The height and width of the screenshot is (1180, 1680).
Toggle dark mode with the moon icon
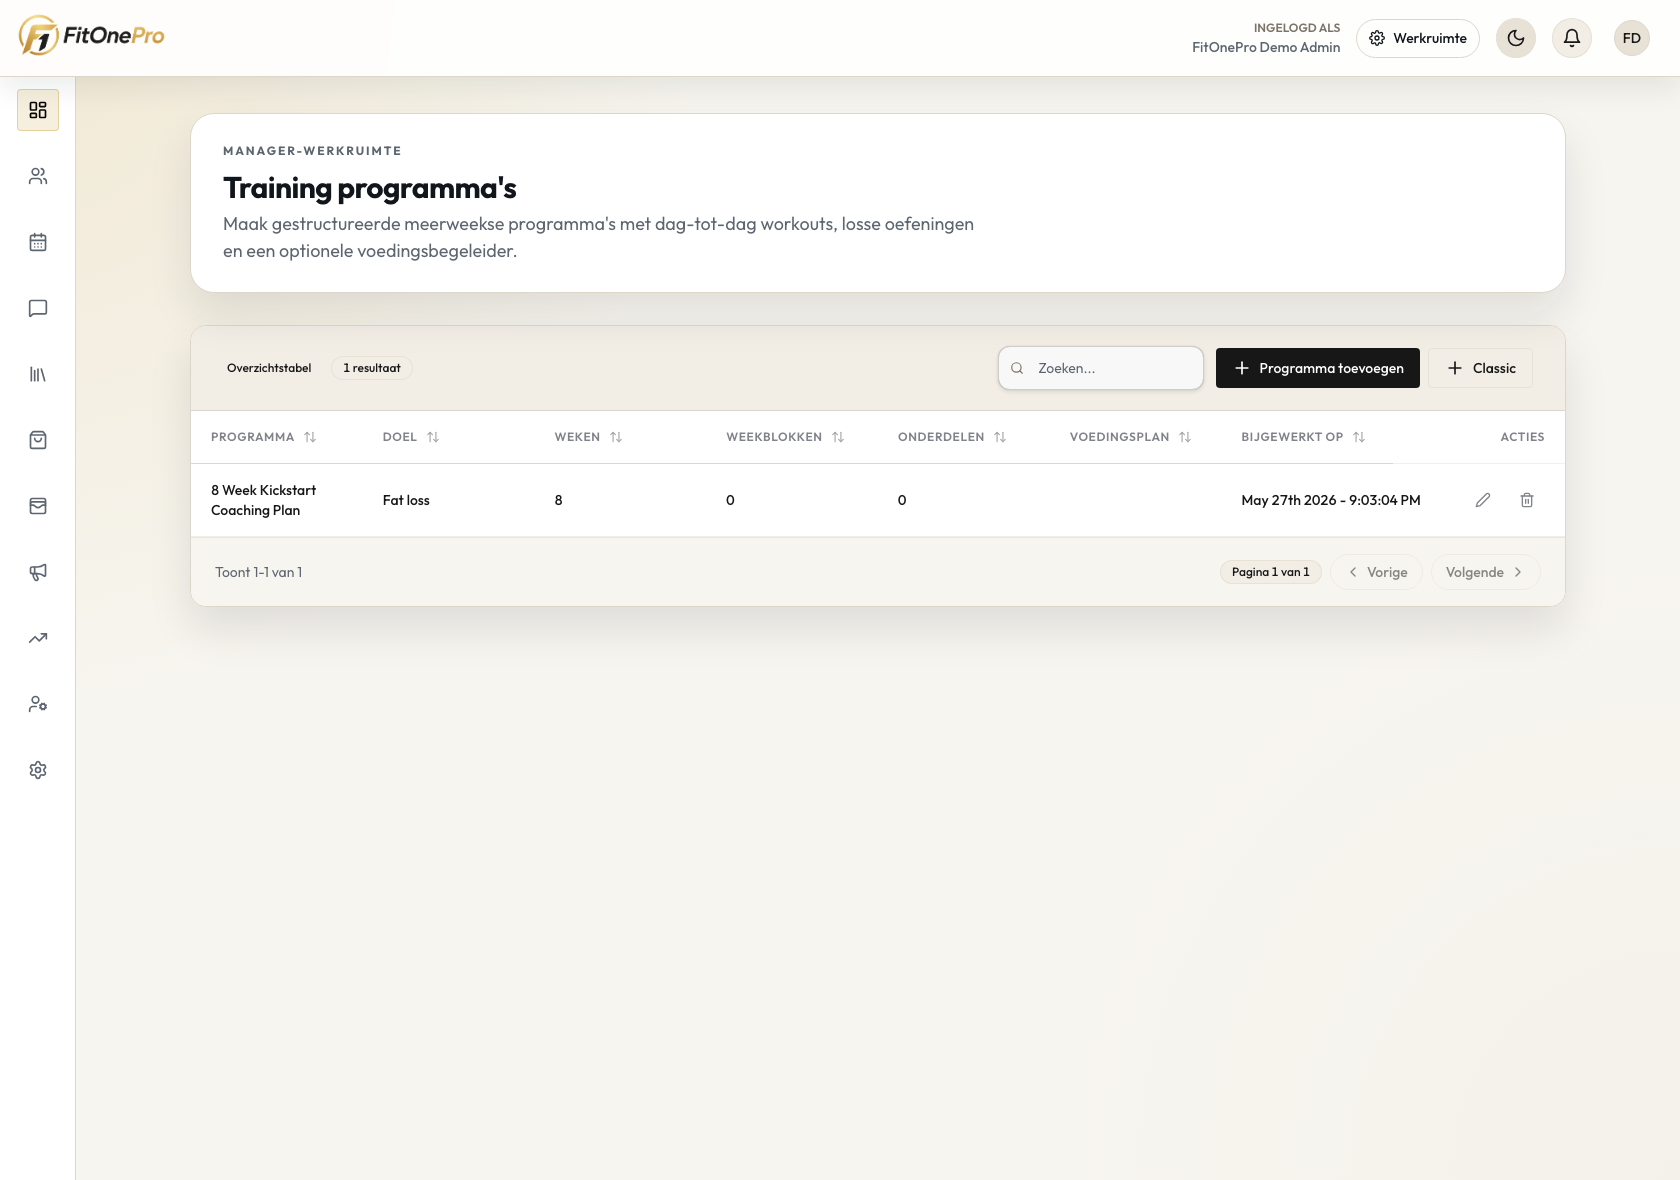coord(1516,38)
